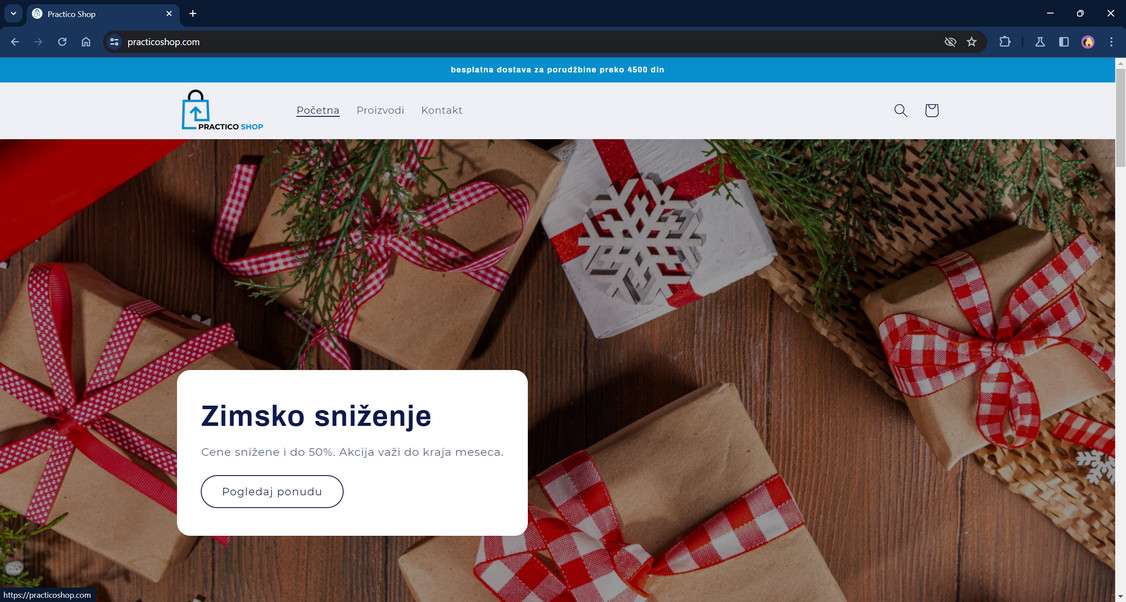The image size is (1126, 602).
Task: Go to the Kontakt page
Action: pyautogui.click(x=442, y=110)
